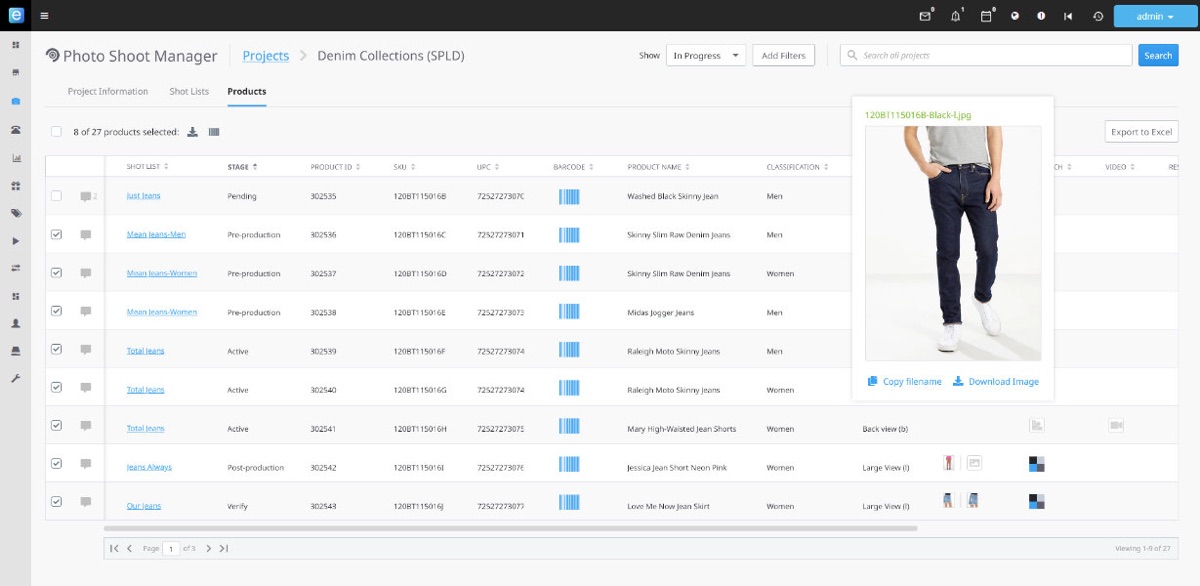The image size is (1200, 586).
Task: Click the Add Filters button
Action: (x=783, y=55)
